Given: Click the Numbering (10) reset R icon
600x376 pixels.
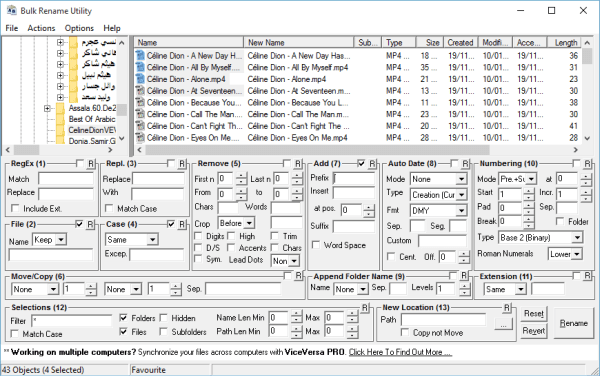Looking at the screenshot, I should [587, 164].
